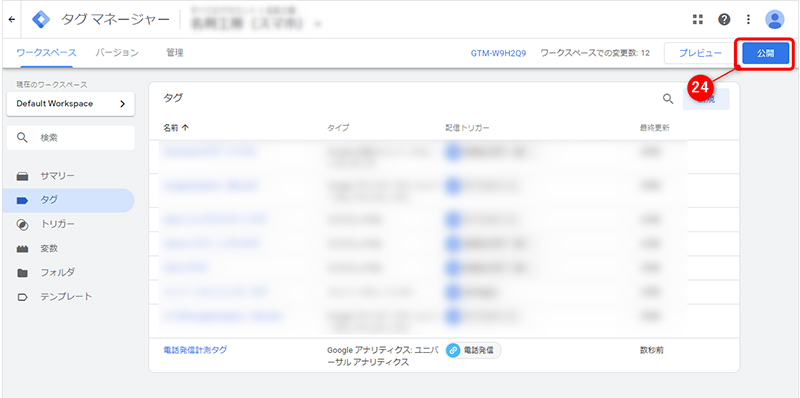
Task: Click the search magnifier in the タグ panel
Action: click(668, 99)
